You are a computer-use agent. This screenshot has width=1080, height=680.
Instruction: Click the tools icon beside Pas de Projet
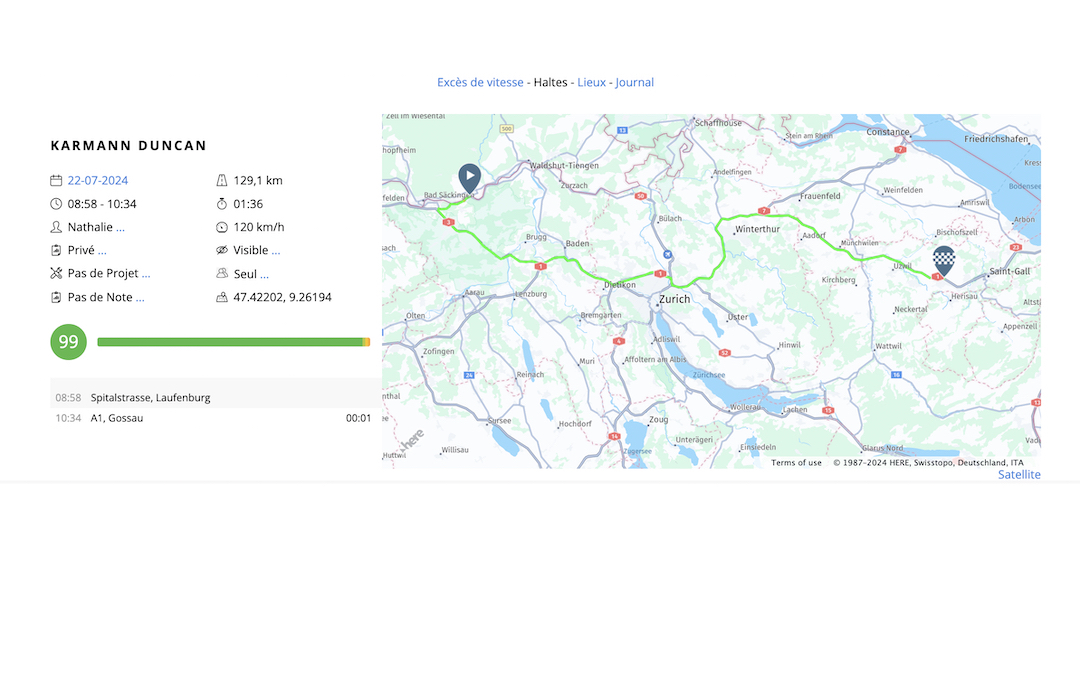(56, 273)
